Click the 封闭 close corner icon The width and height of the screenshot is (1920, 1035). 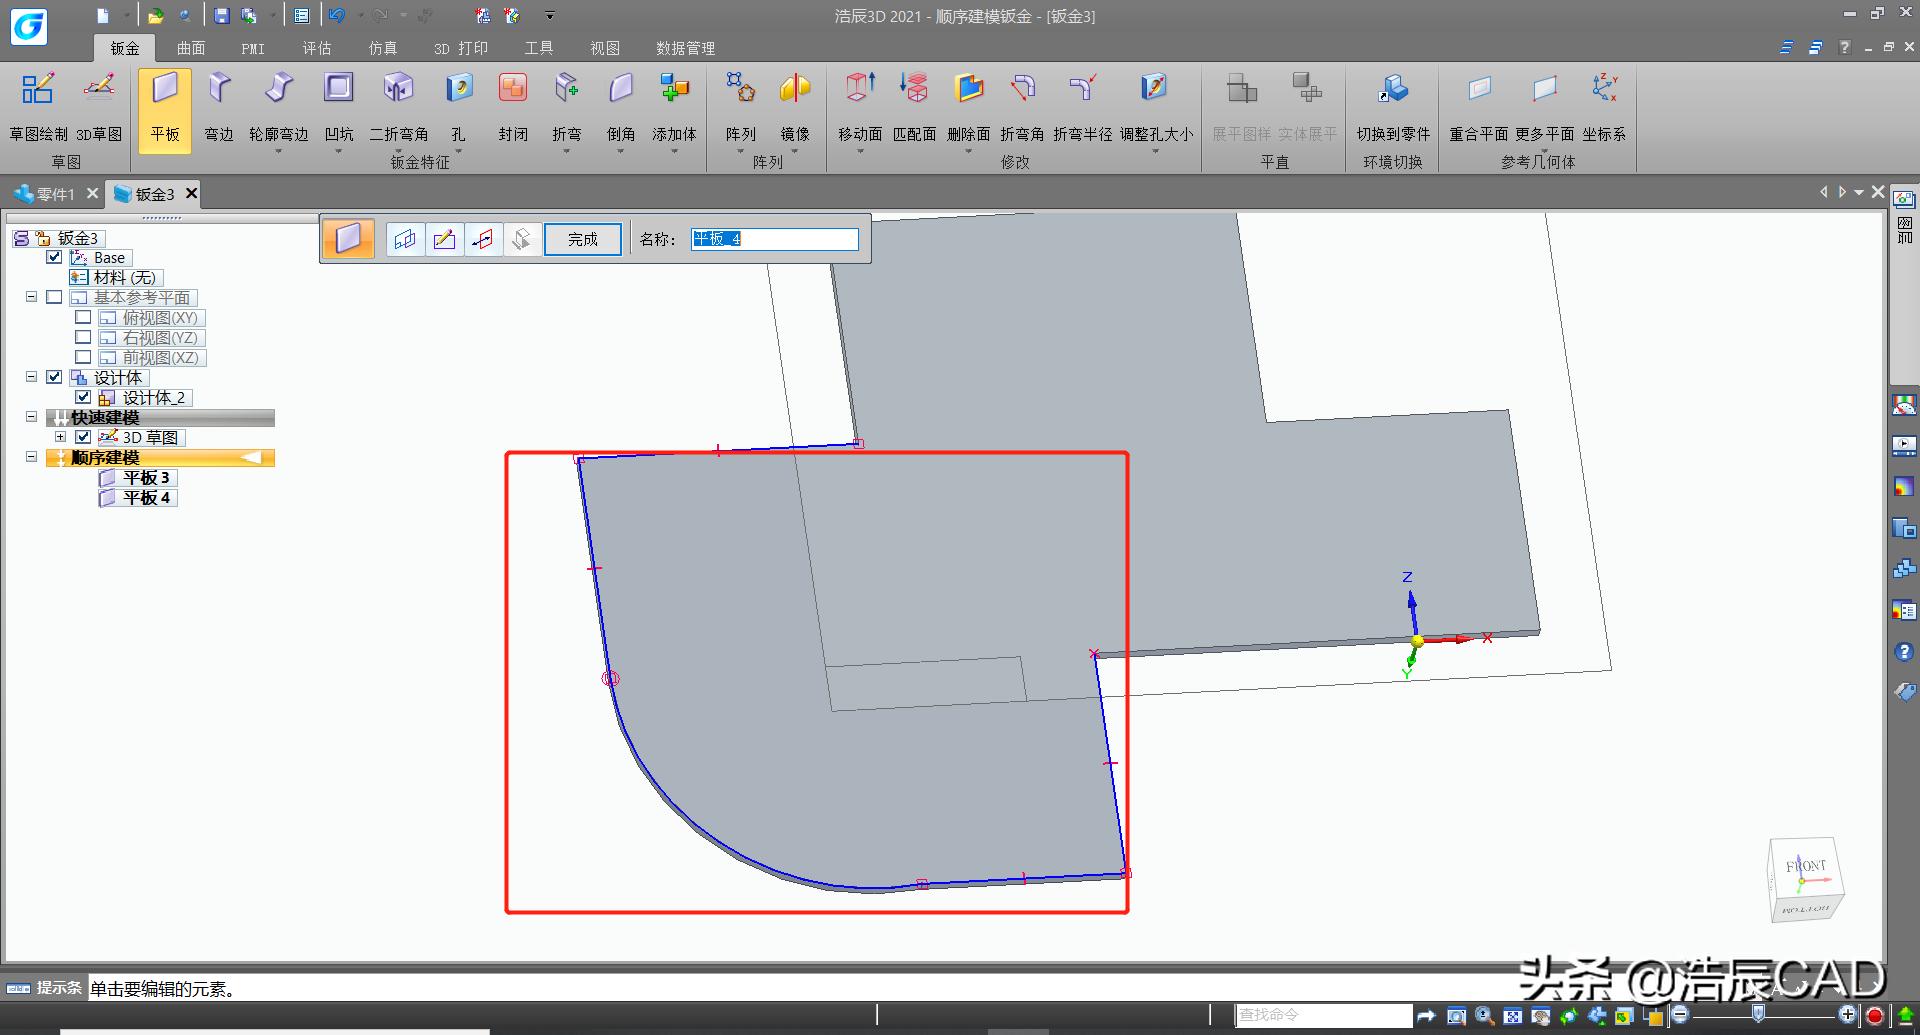coord(513,90)
